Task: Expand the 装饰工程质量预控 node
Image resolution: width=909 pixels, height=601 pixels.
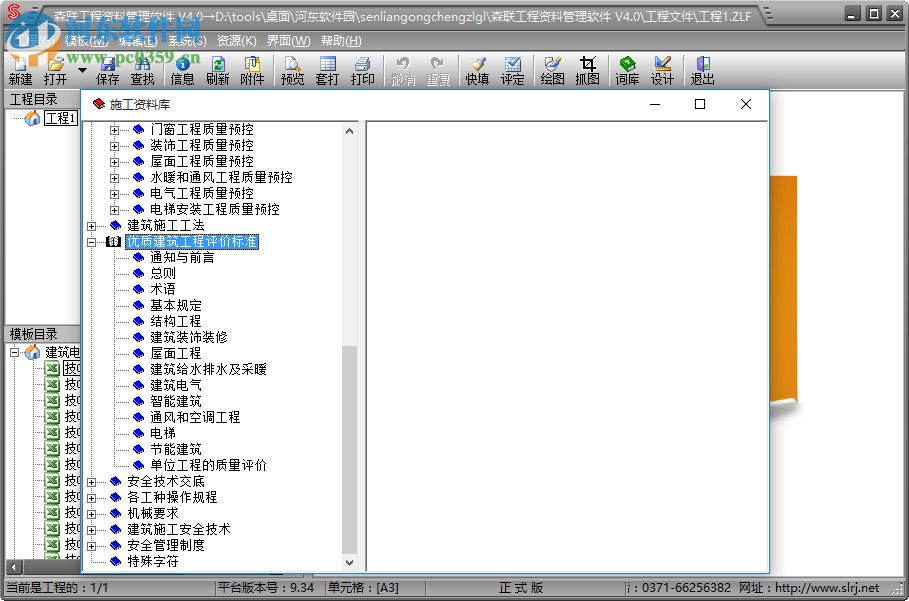Action: [x=114, y=146]
